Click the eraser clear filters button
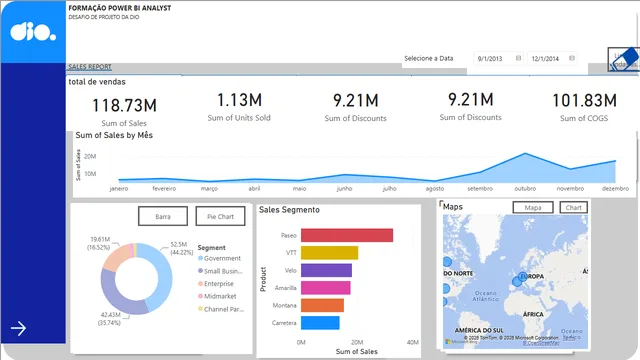640x360 pixels. click(x=623, y=60)
